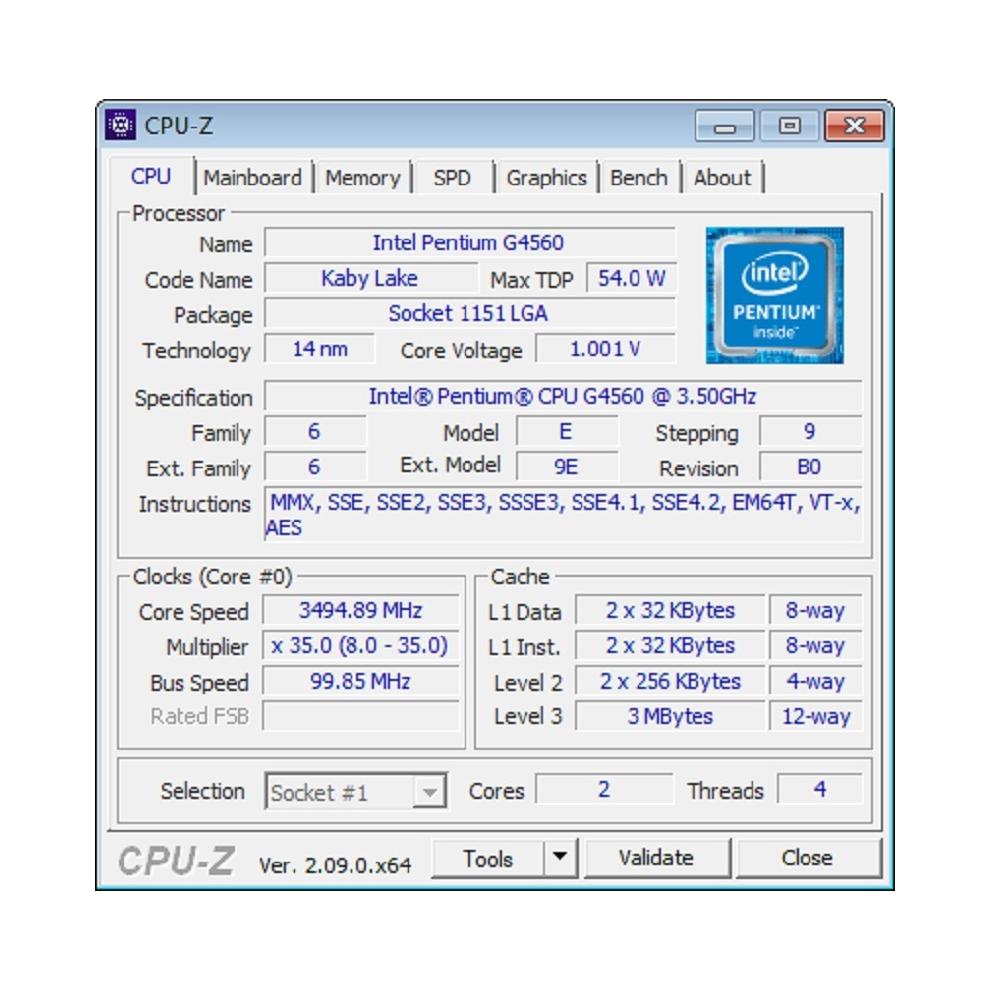Viewport: 989px width, 989px height.
Task: Click the maximize window button
Action: point(789,126)
